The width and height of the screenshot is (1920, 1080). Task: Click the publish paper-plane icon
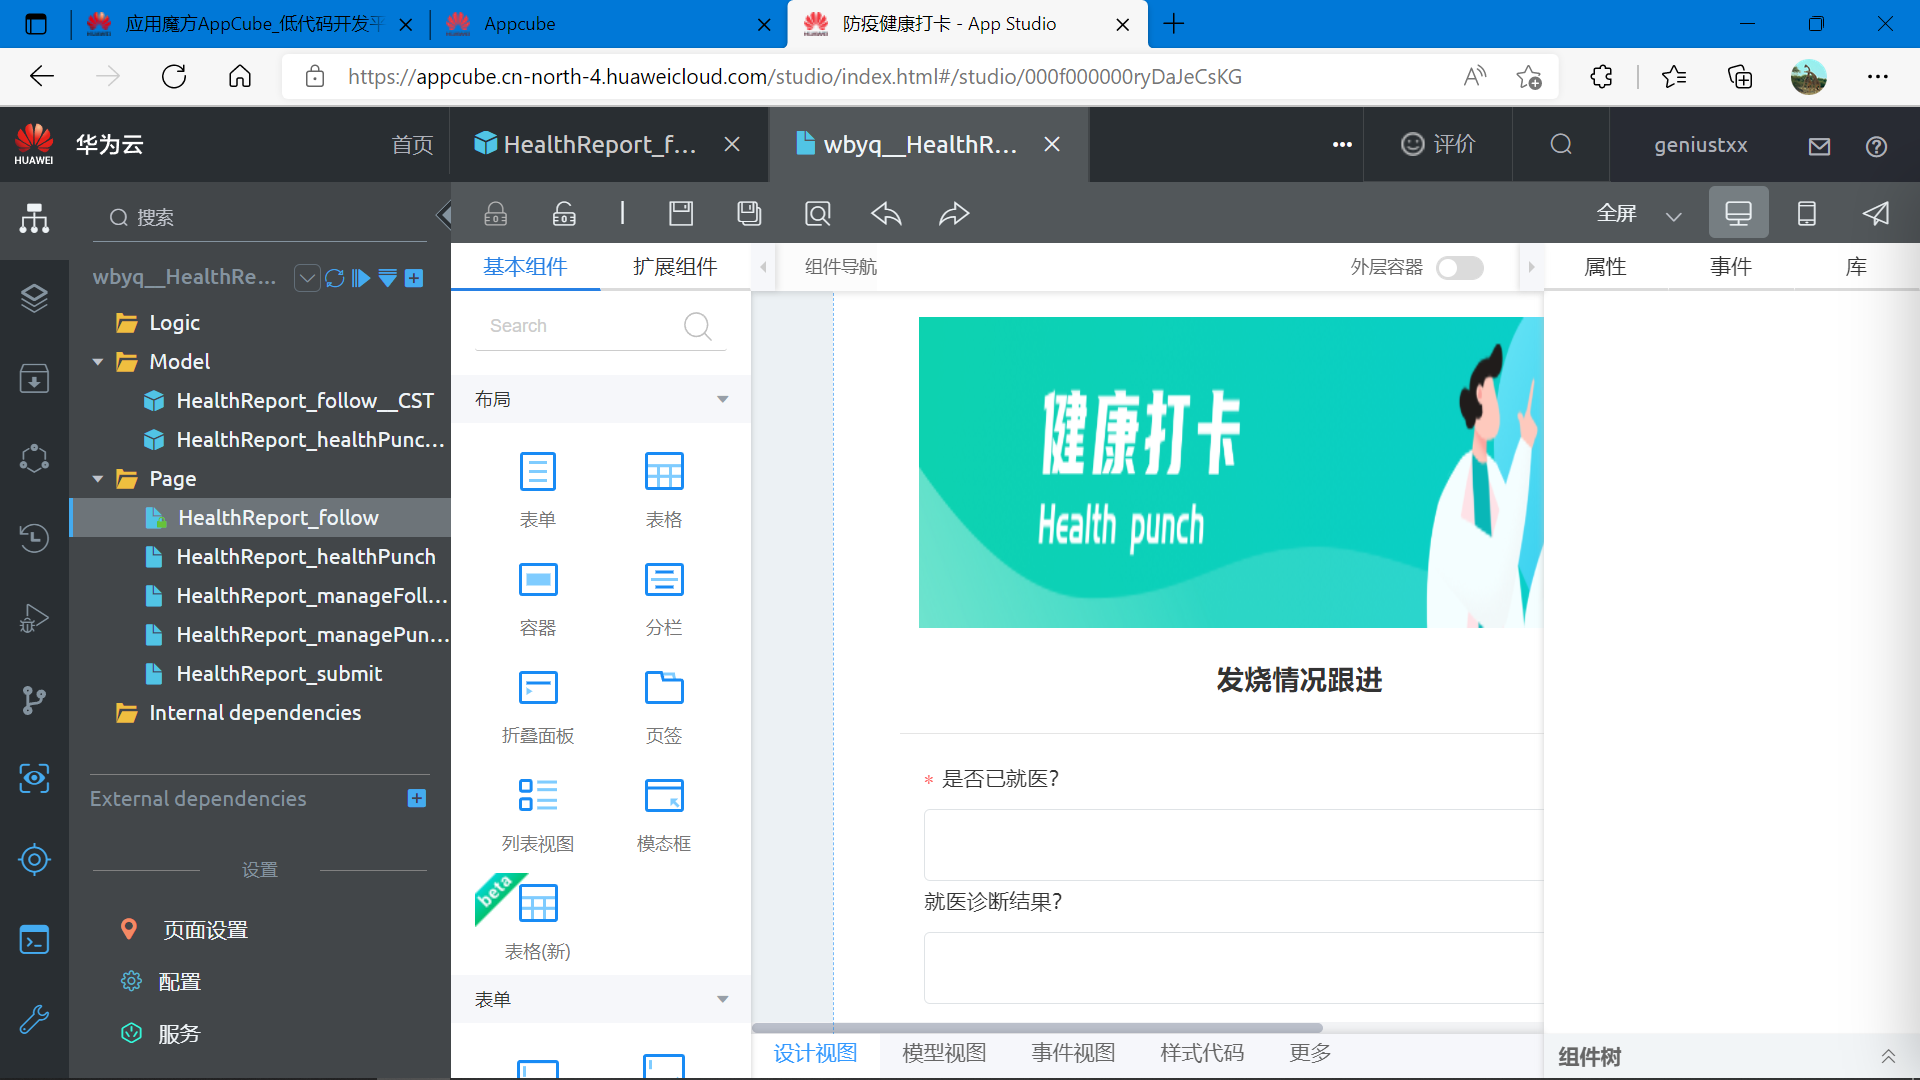(1876, 213)
